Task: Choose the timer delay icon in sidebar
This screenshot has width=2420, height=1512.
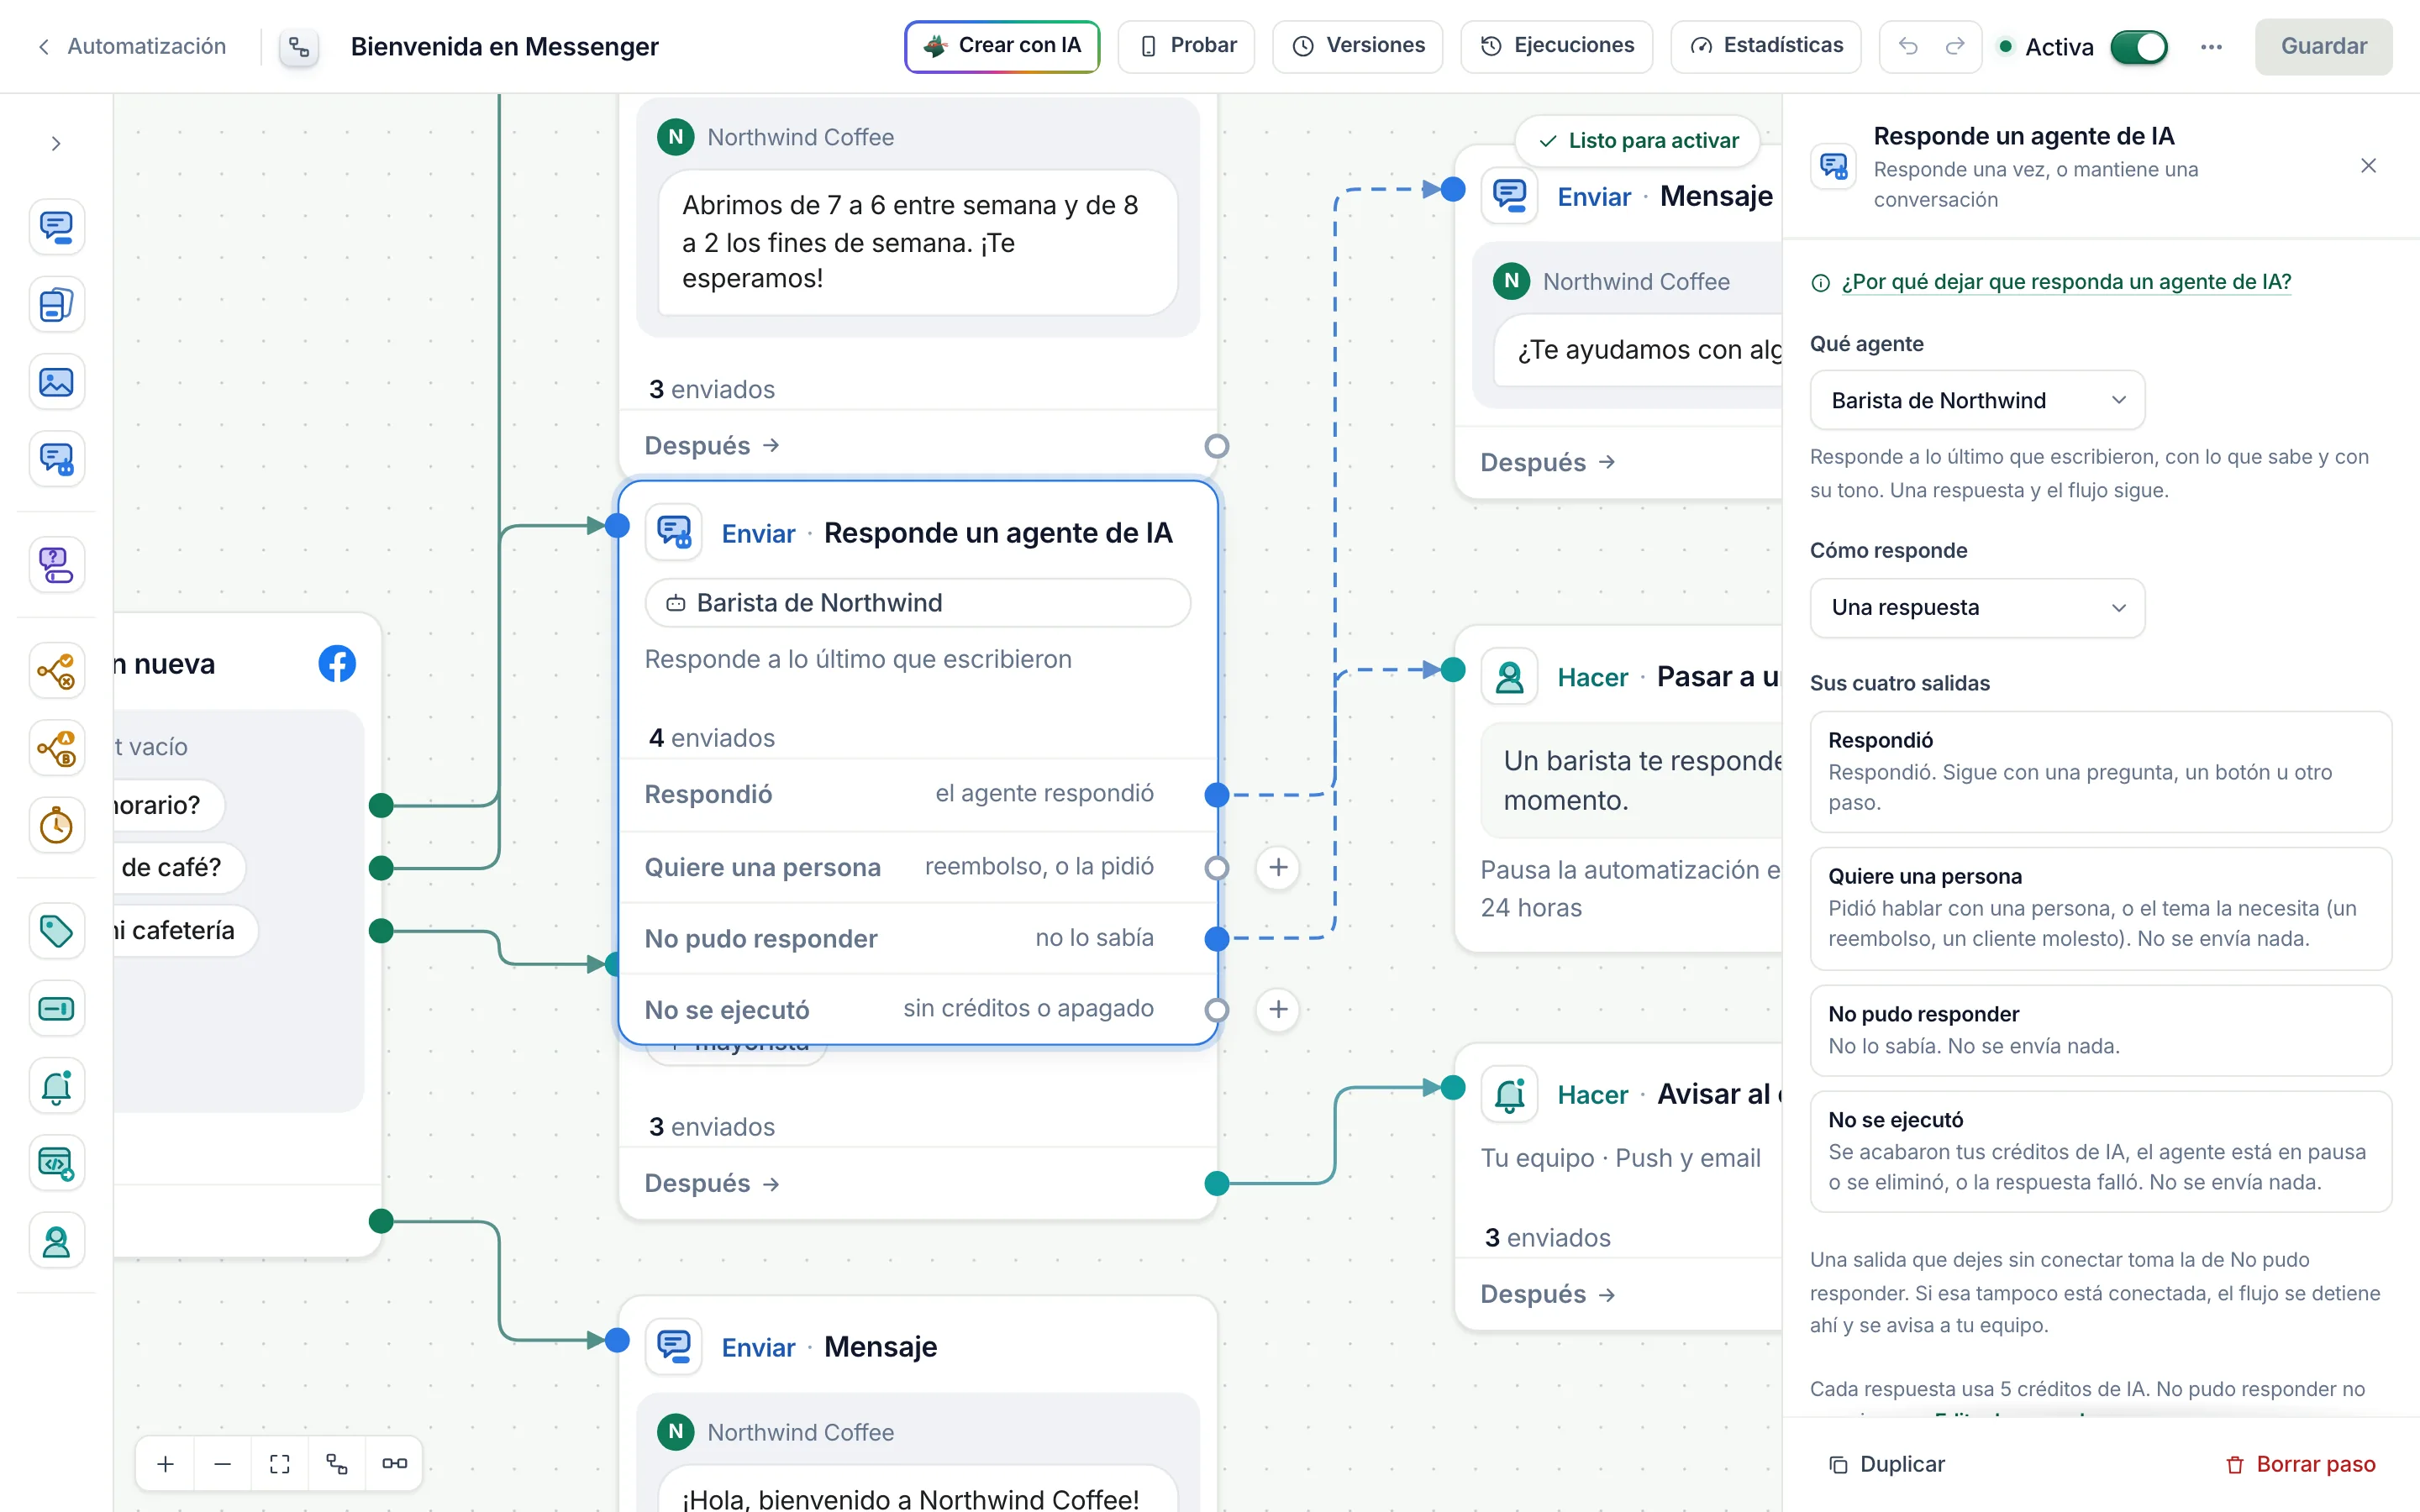Action: click(56, 826)
